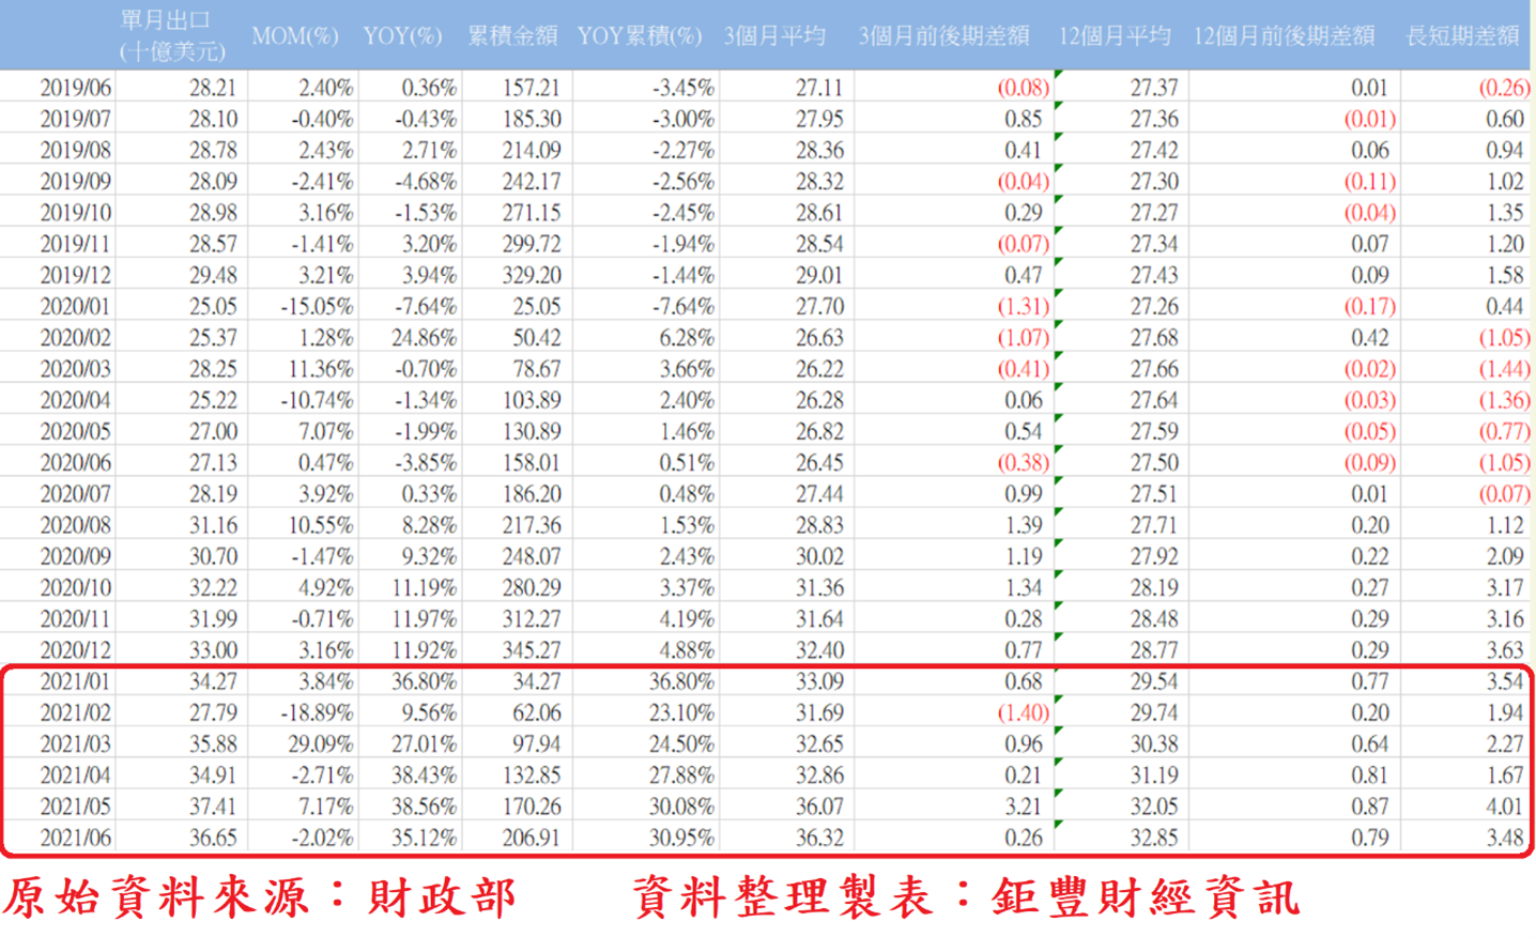The width and height of the screenshot is (1536, 939).
Task: Click the -15.05% MOM cell
Action: tap(317, 307)
